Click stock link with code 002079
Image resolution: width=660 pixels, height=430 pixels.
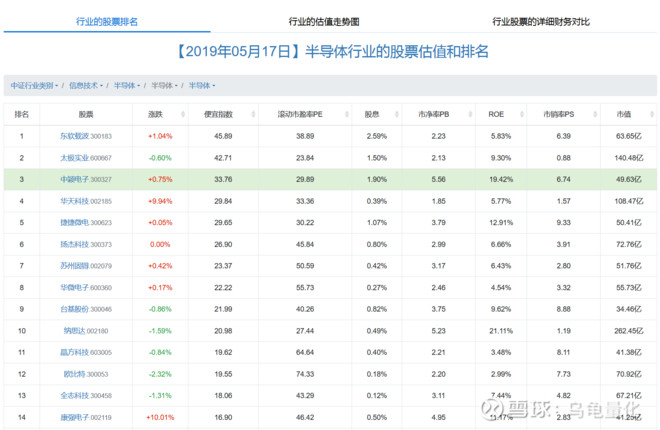click(86, 266)
